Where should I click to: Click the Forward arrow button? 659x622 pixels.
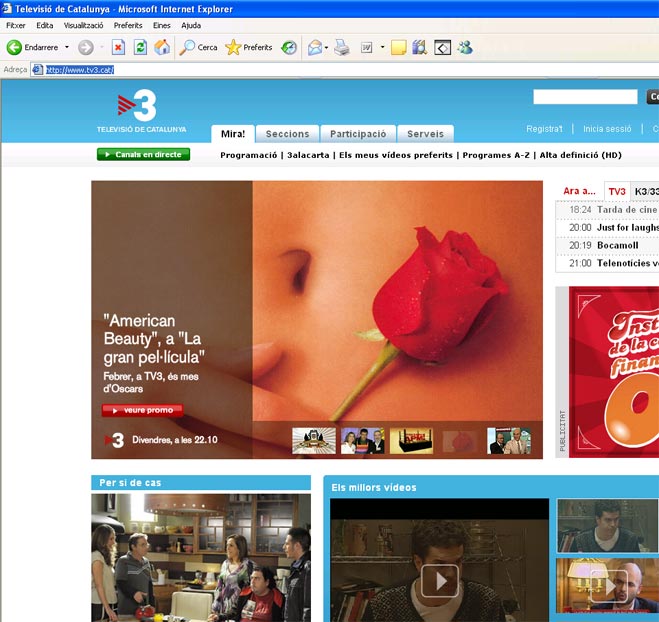point(86,47)
